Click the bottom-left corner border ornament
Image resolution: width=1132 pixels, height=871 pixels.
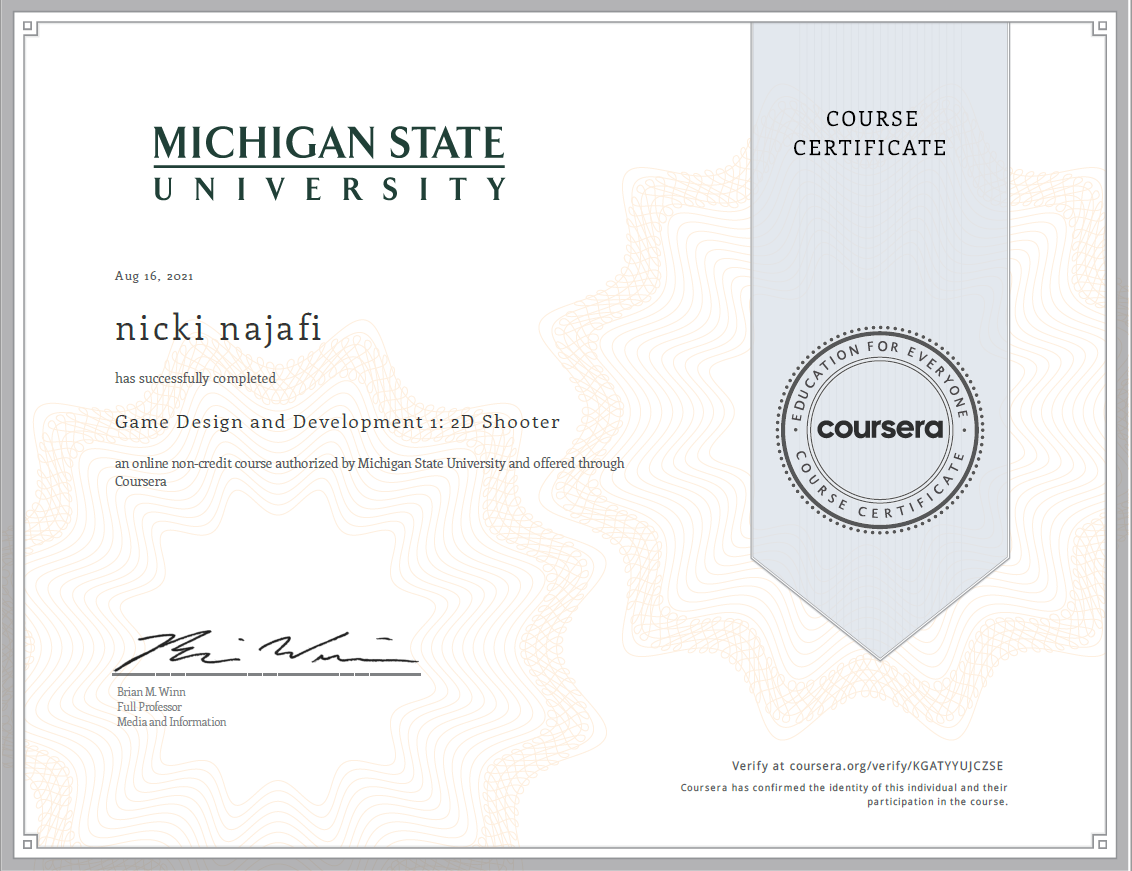pos(29,844)
